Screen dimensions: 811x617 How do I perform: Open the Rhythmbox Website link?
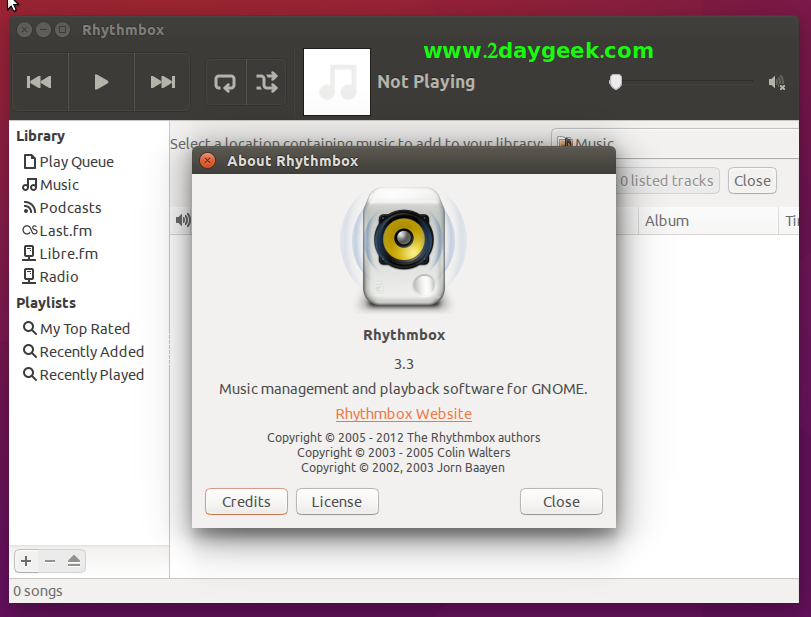(403, 414)
